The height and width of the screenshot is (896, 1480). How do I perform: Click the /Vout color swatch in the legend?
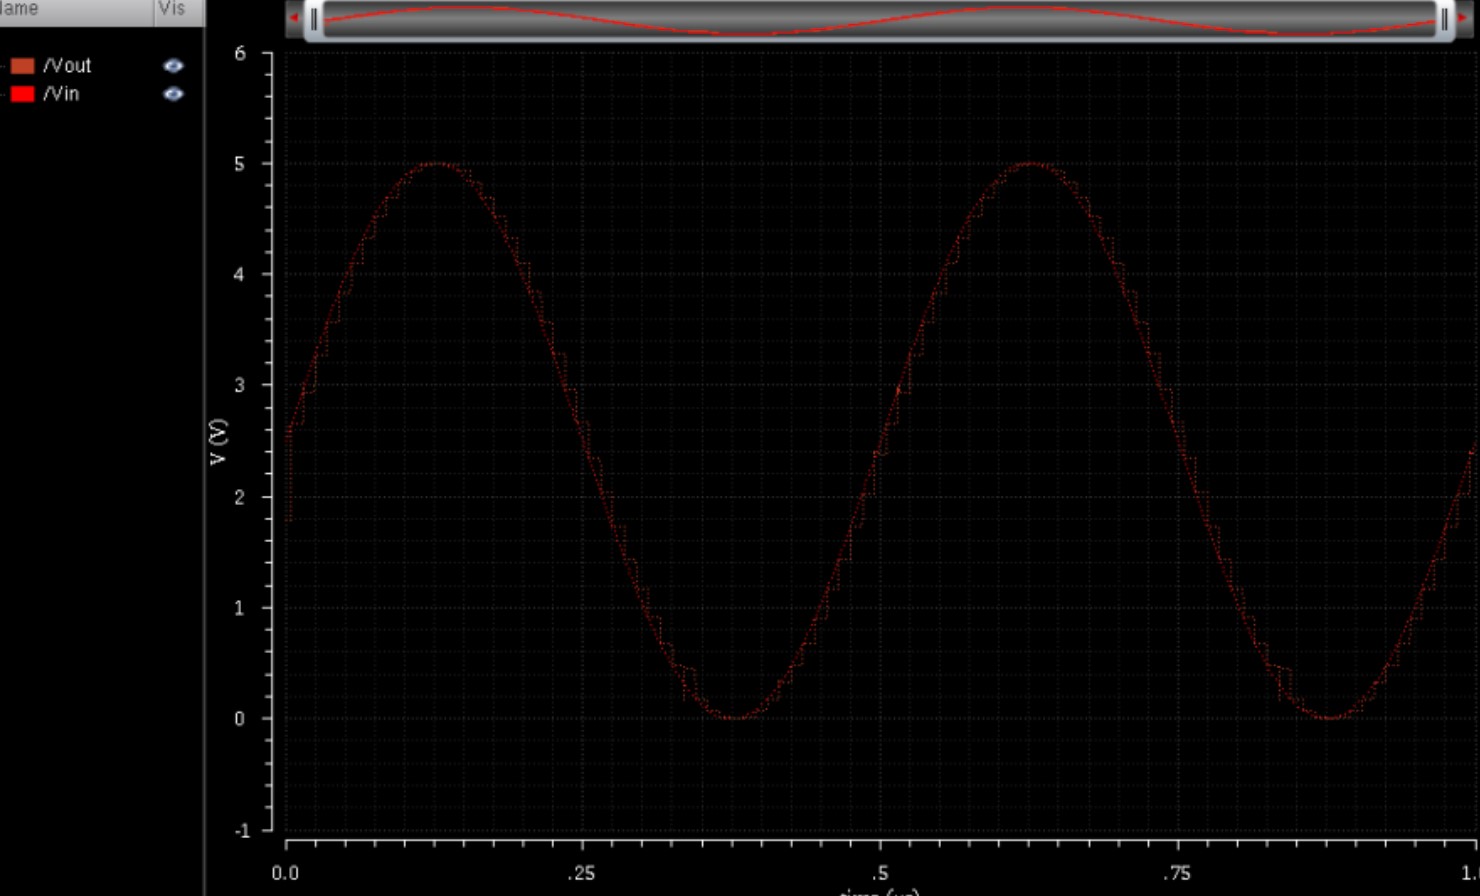tap(23, 66)
